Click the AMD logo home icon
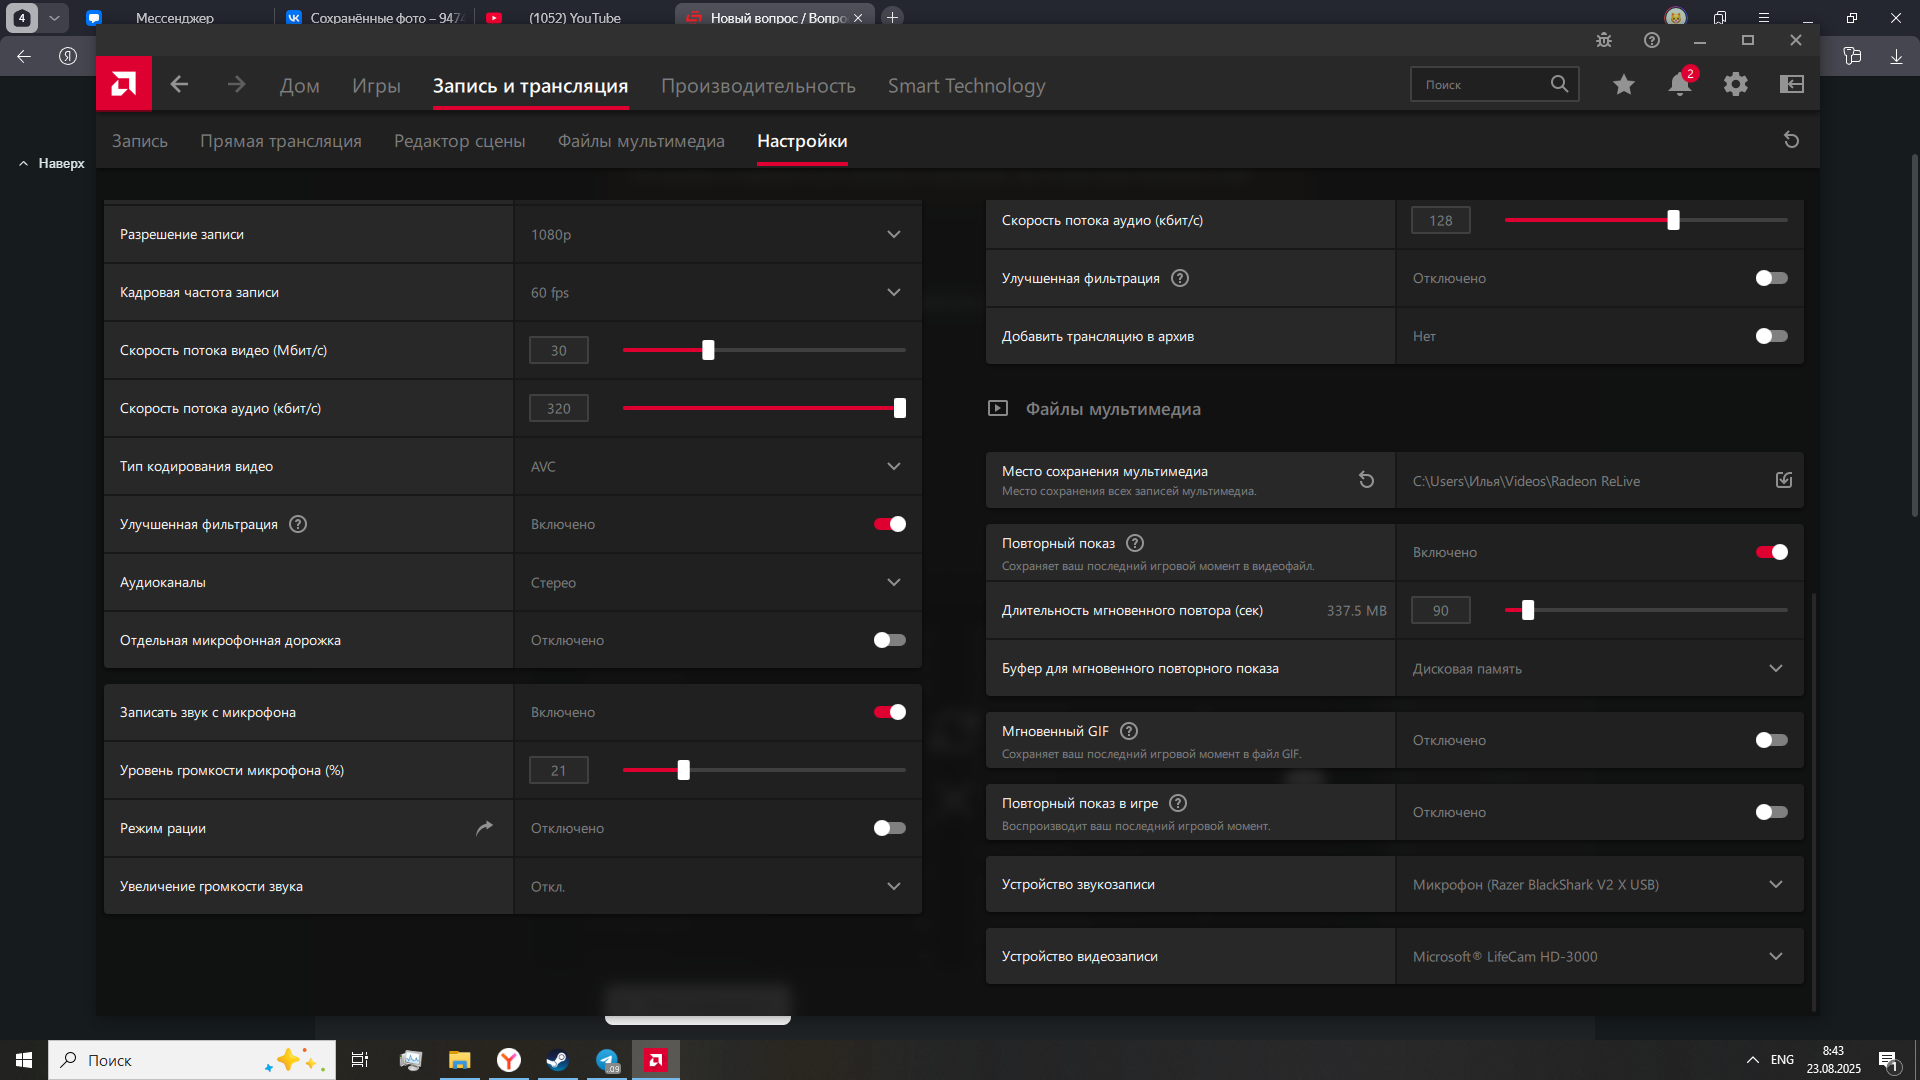 click(124, 84)
